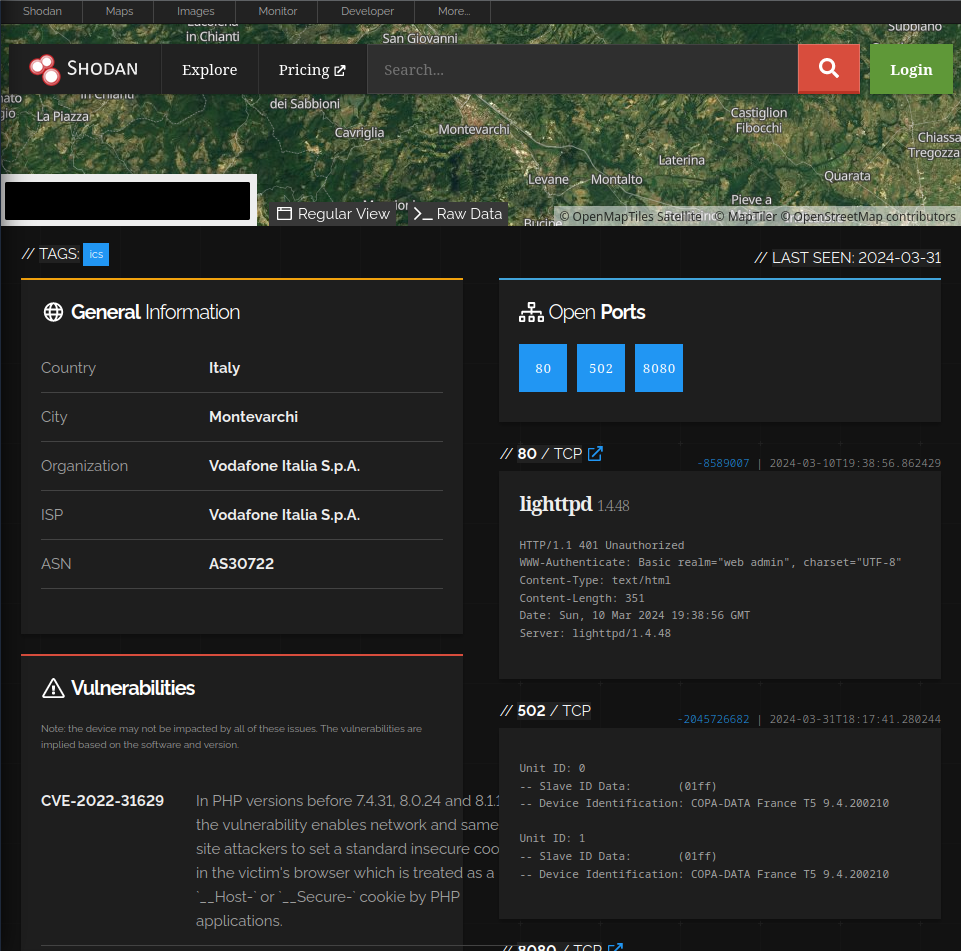Switch to the Images section in top nav
Viewport: 961px width, 951px height.
(195, 11)
